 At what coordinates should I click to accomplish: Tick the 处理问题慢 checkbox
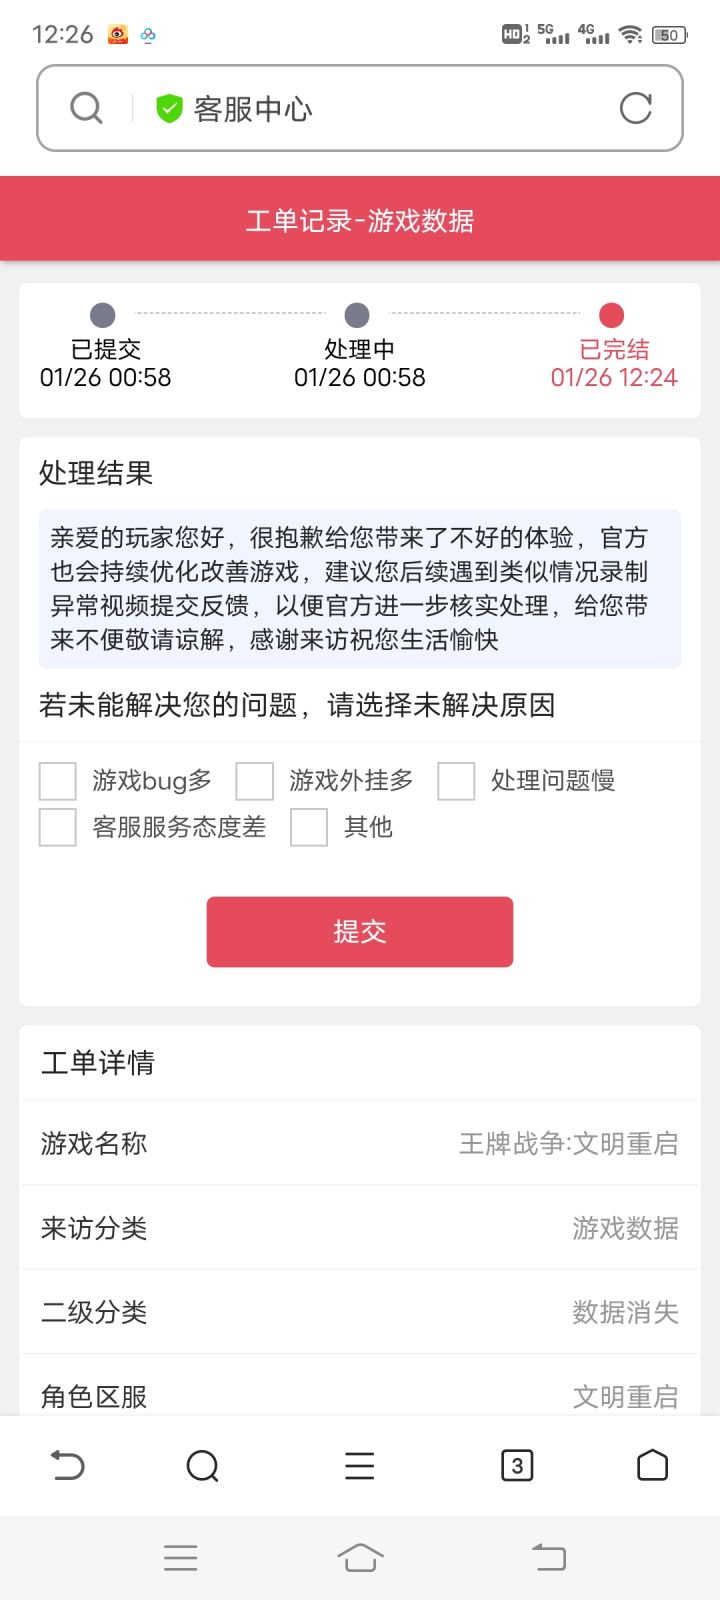456,781
